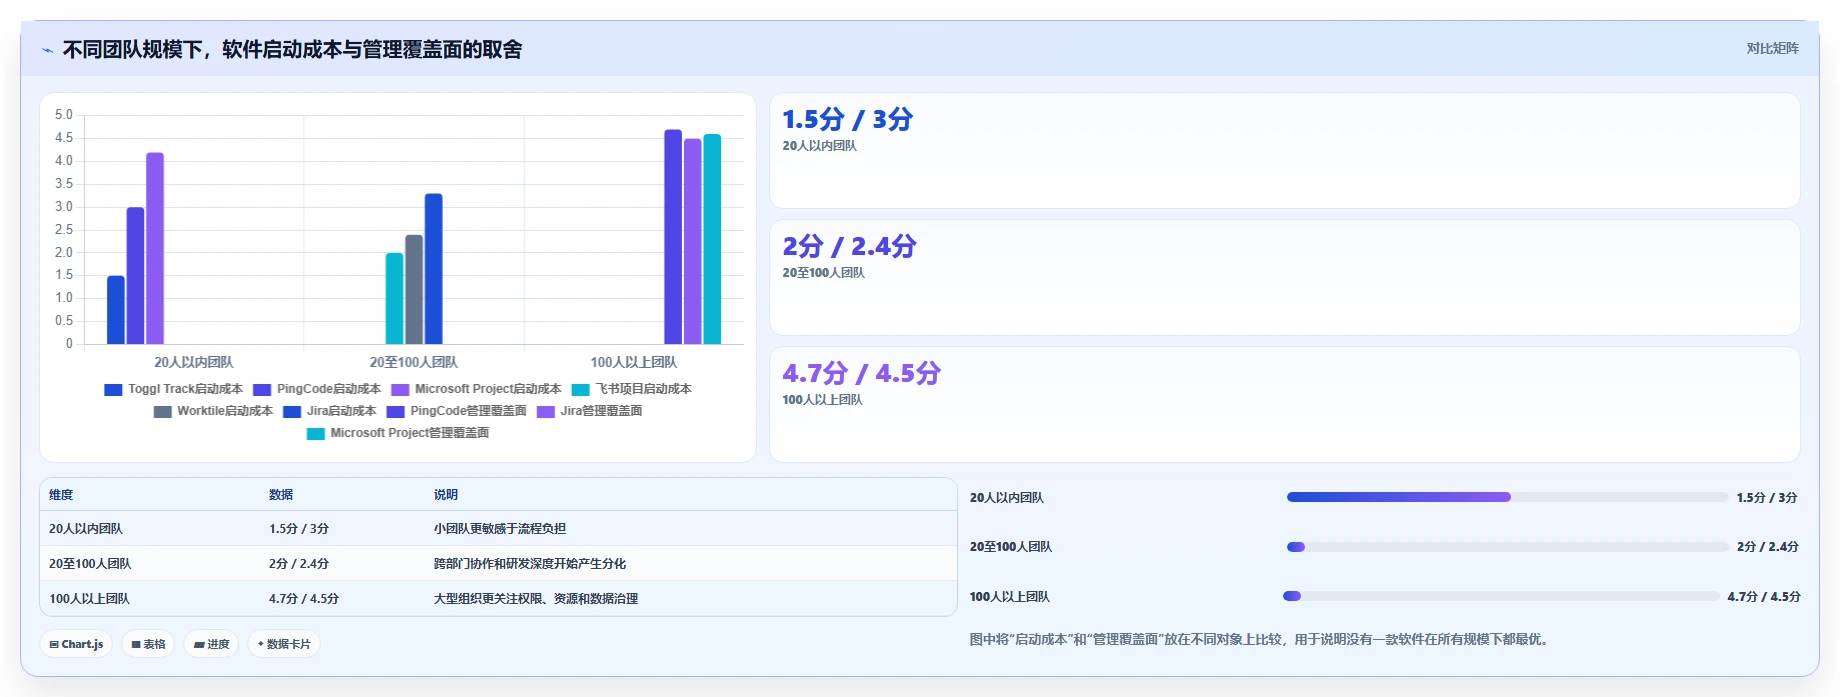Screen dimensions: 1840x697
Task: Click the 4.7分 / 4.5分 progress bar
Action: pos(1501,596)
